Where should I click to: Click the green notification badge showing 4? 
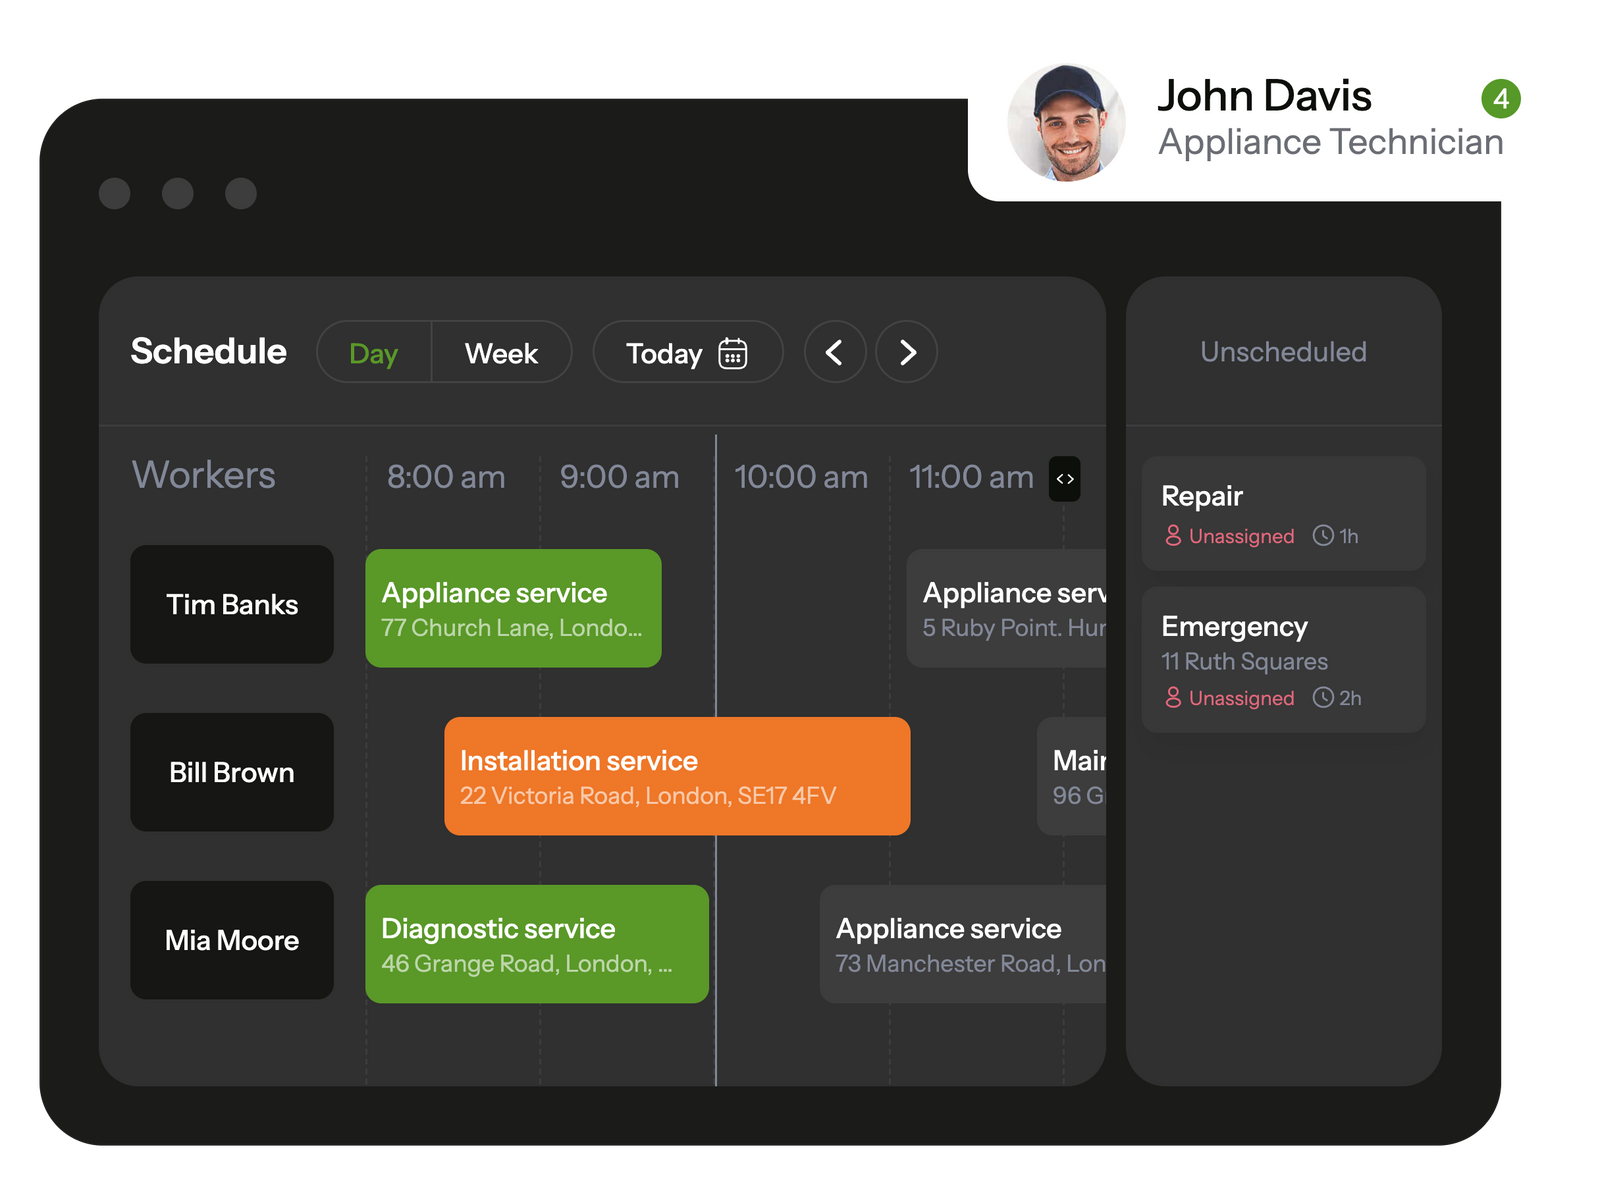click(1500, 99)
